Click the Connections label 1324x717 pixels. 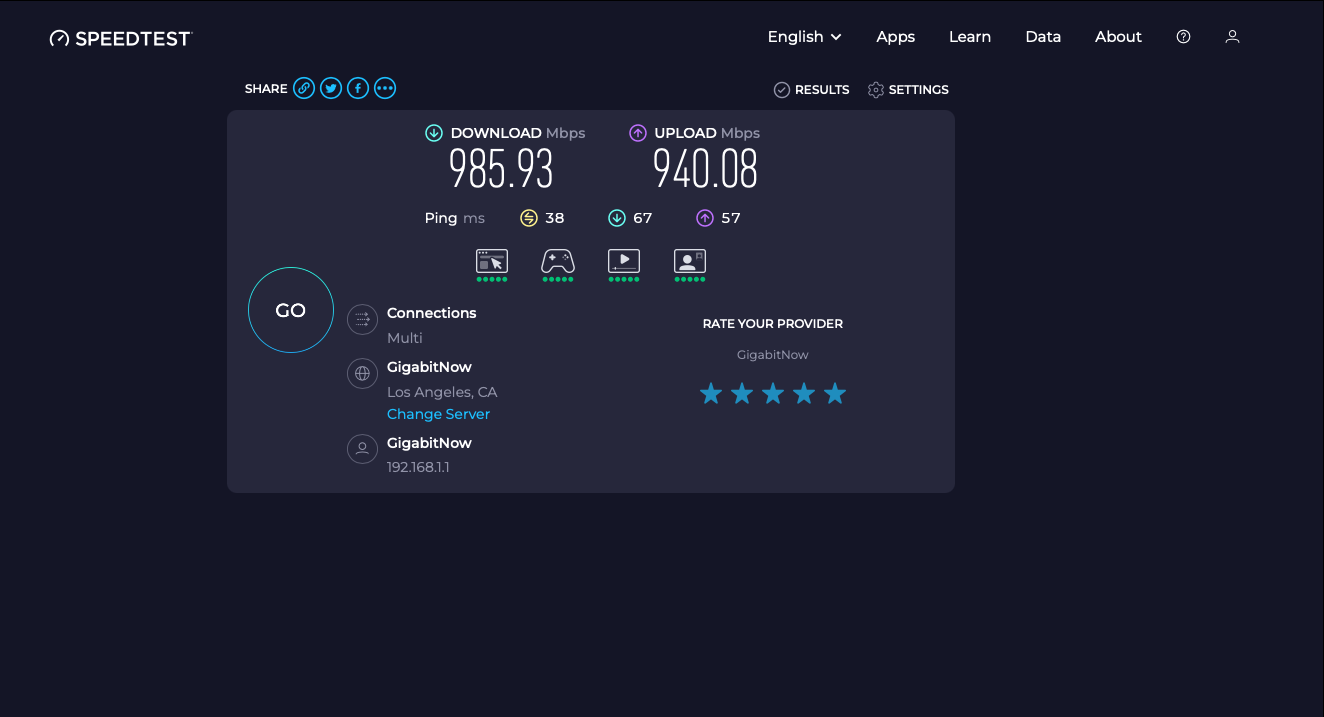coord(432,313)
